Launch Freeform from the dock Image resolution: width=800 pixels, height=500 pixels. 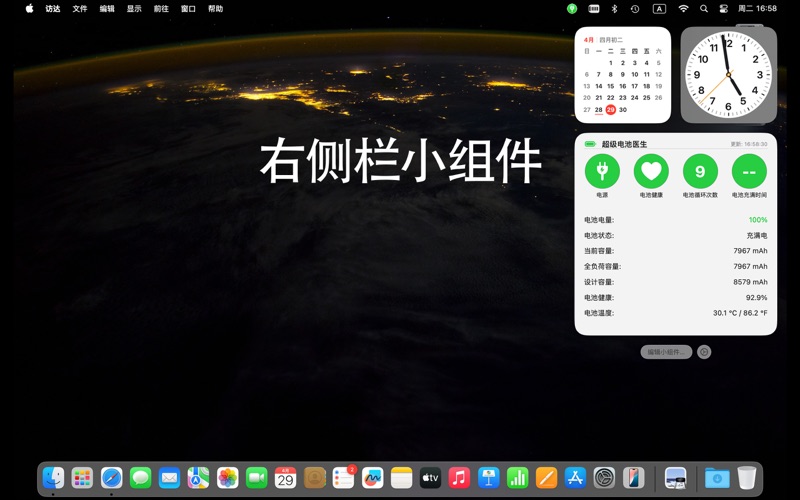[x=372, y=478]
